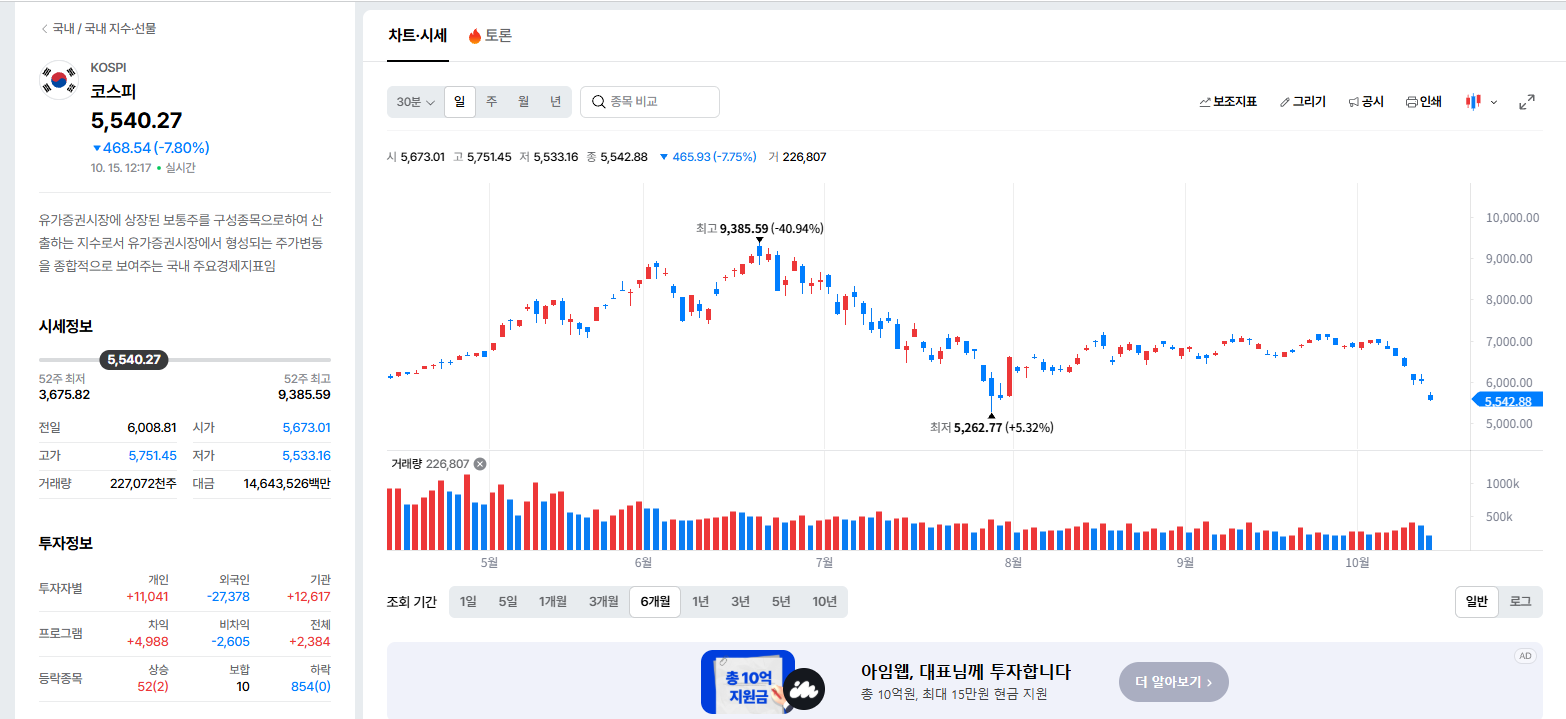1566x719 pixels.
Task: Set period to 3년
Action: (740, 602)
